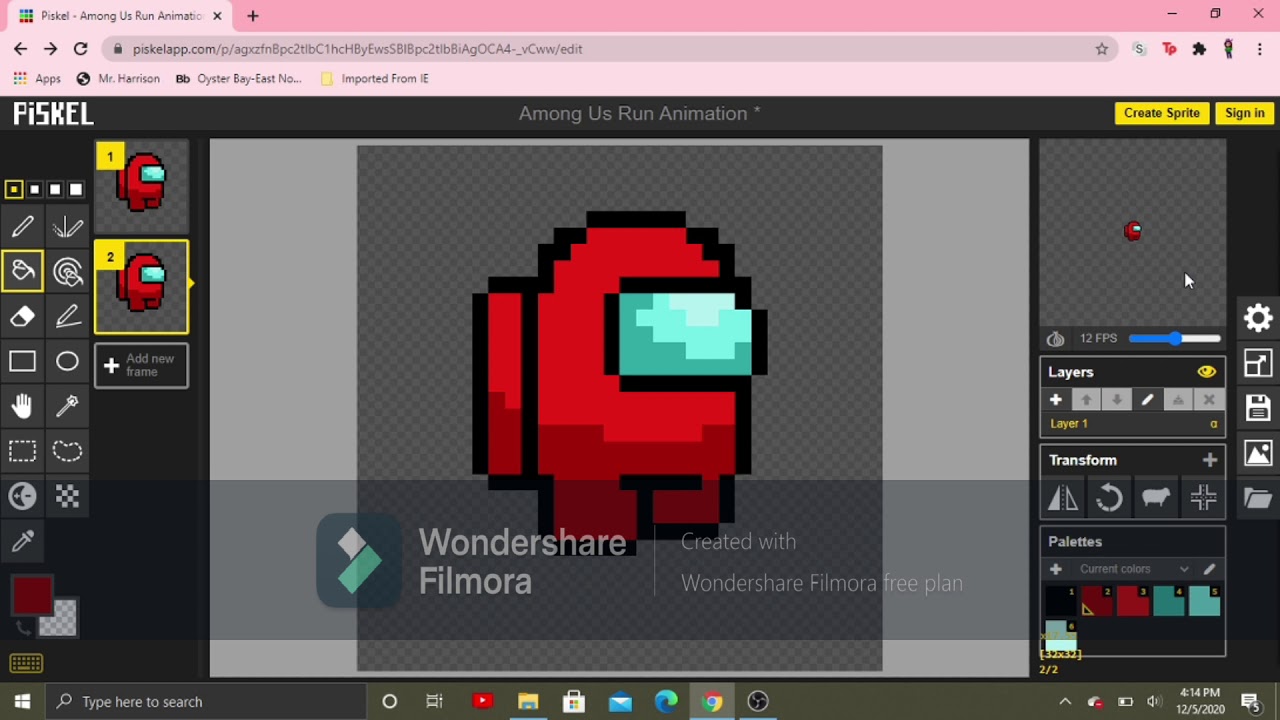Open the Export image panel icon

point(1258,453)
